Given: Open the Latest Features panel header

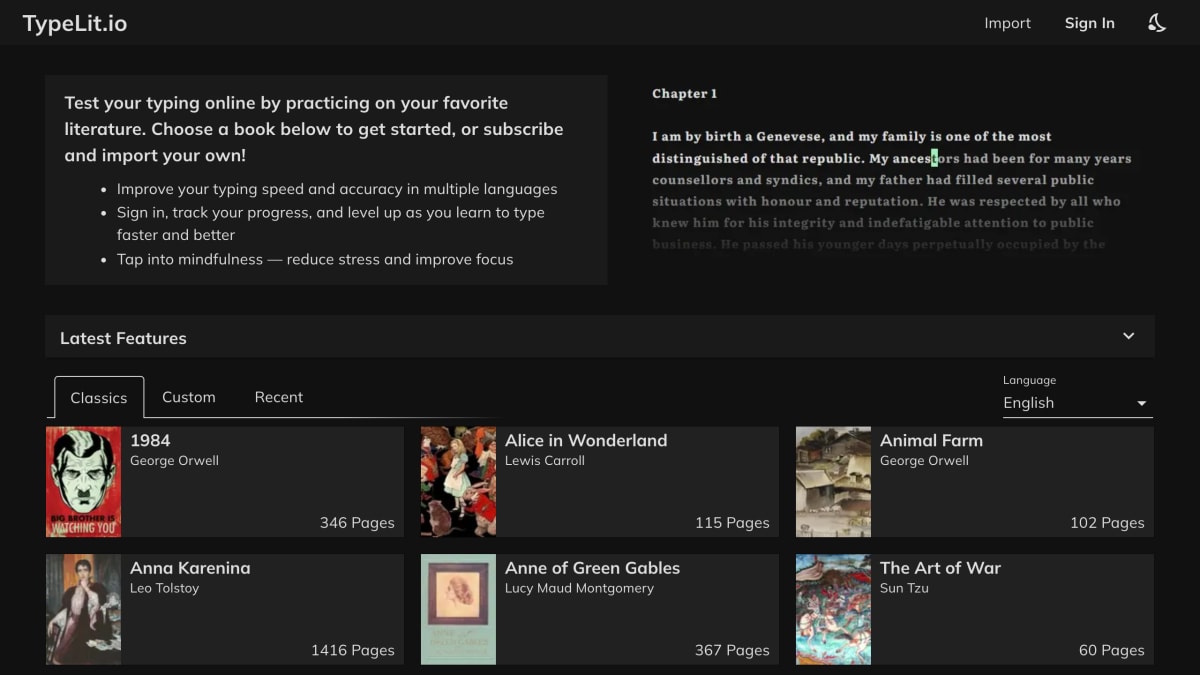Looking at the screenshot, I should (x=600, y=337).
